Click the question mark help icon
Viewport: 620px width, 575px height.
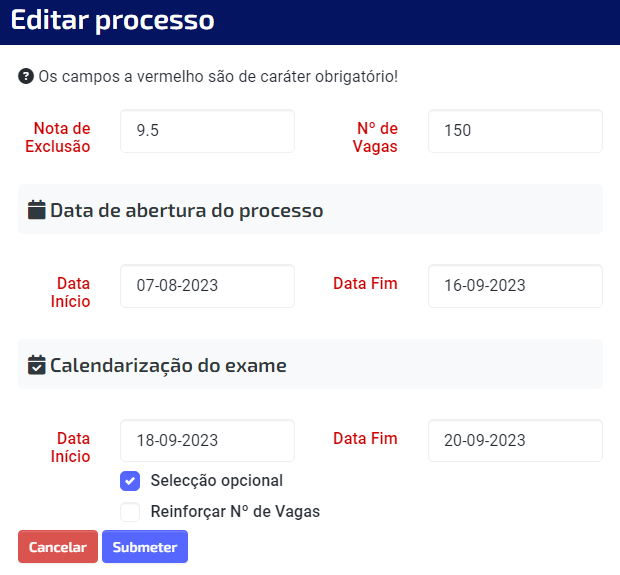point(26,76)
